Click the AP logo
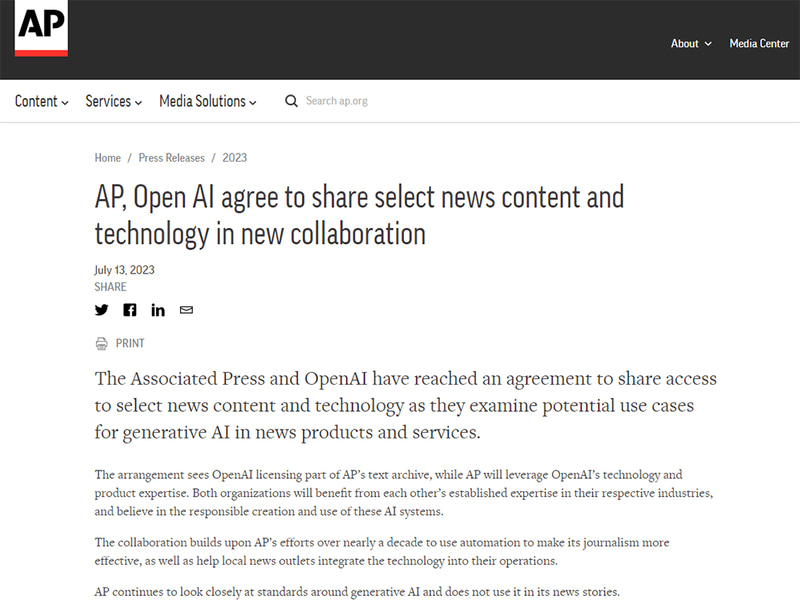 (x=41, y=28)
